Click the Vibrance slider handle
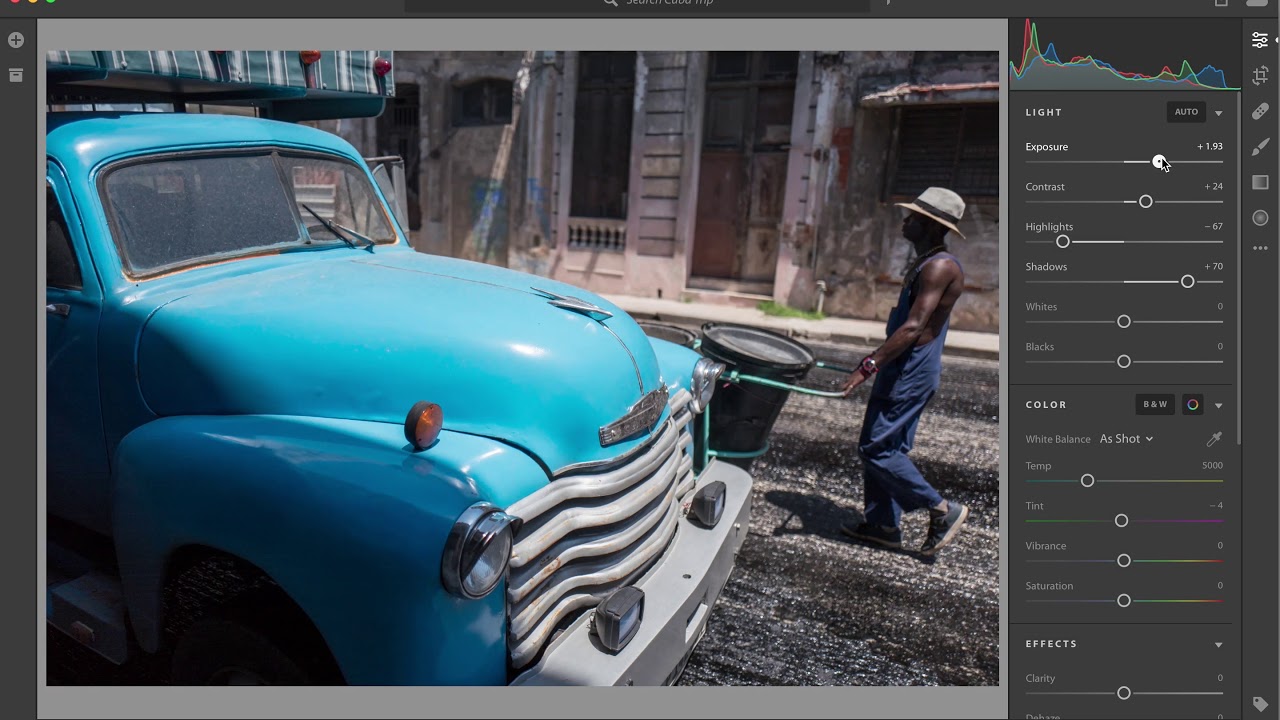Image resolution: width=1280 pixels, height=720 pixels. click(x=1124, y=561)
